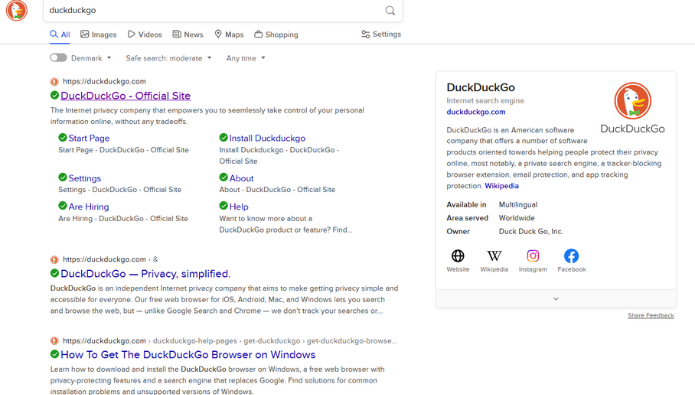
Task: Click the 'Worldwide' area served value
Action: tap(516, 218)
